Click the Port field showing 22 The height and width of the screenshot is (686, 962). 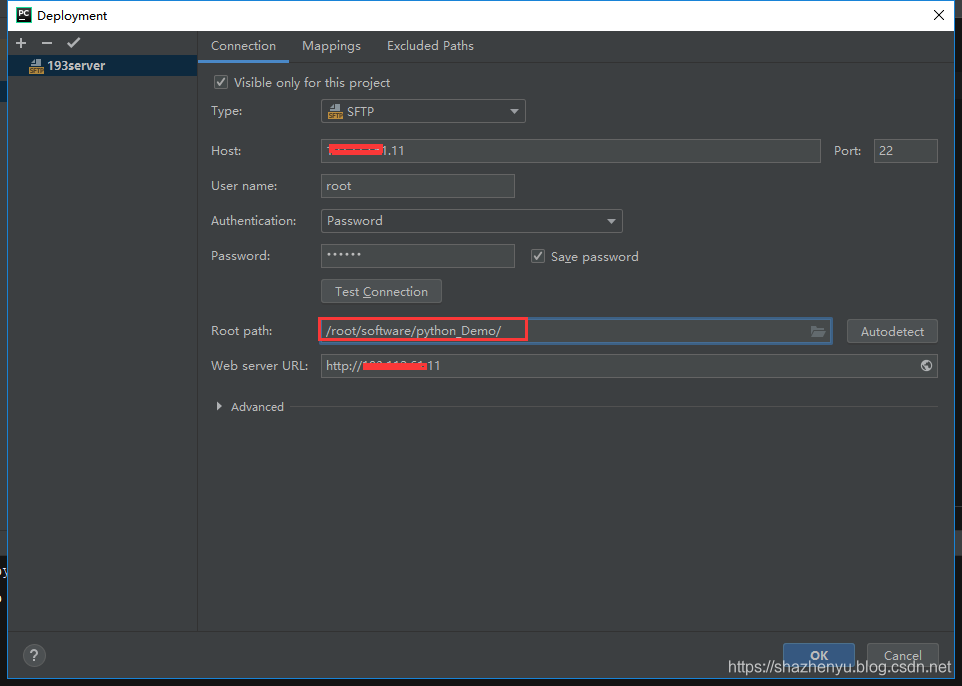pyautogui.click(x=906, y=151)
